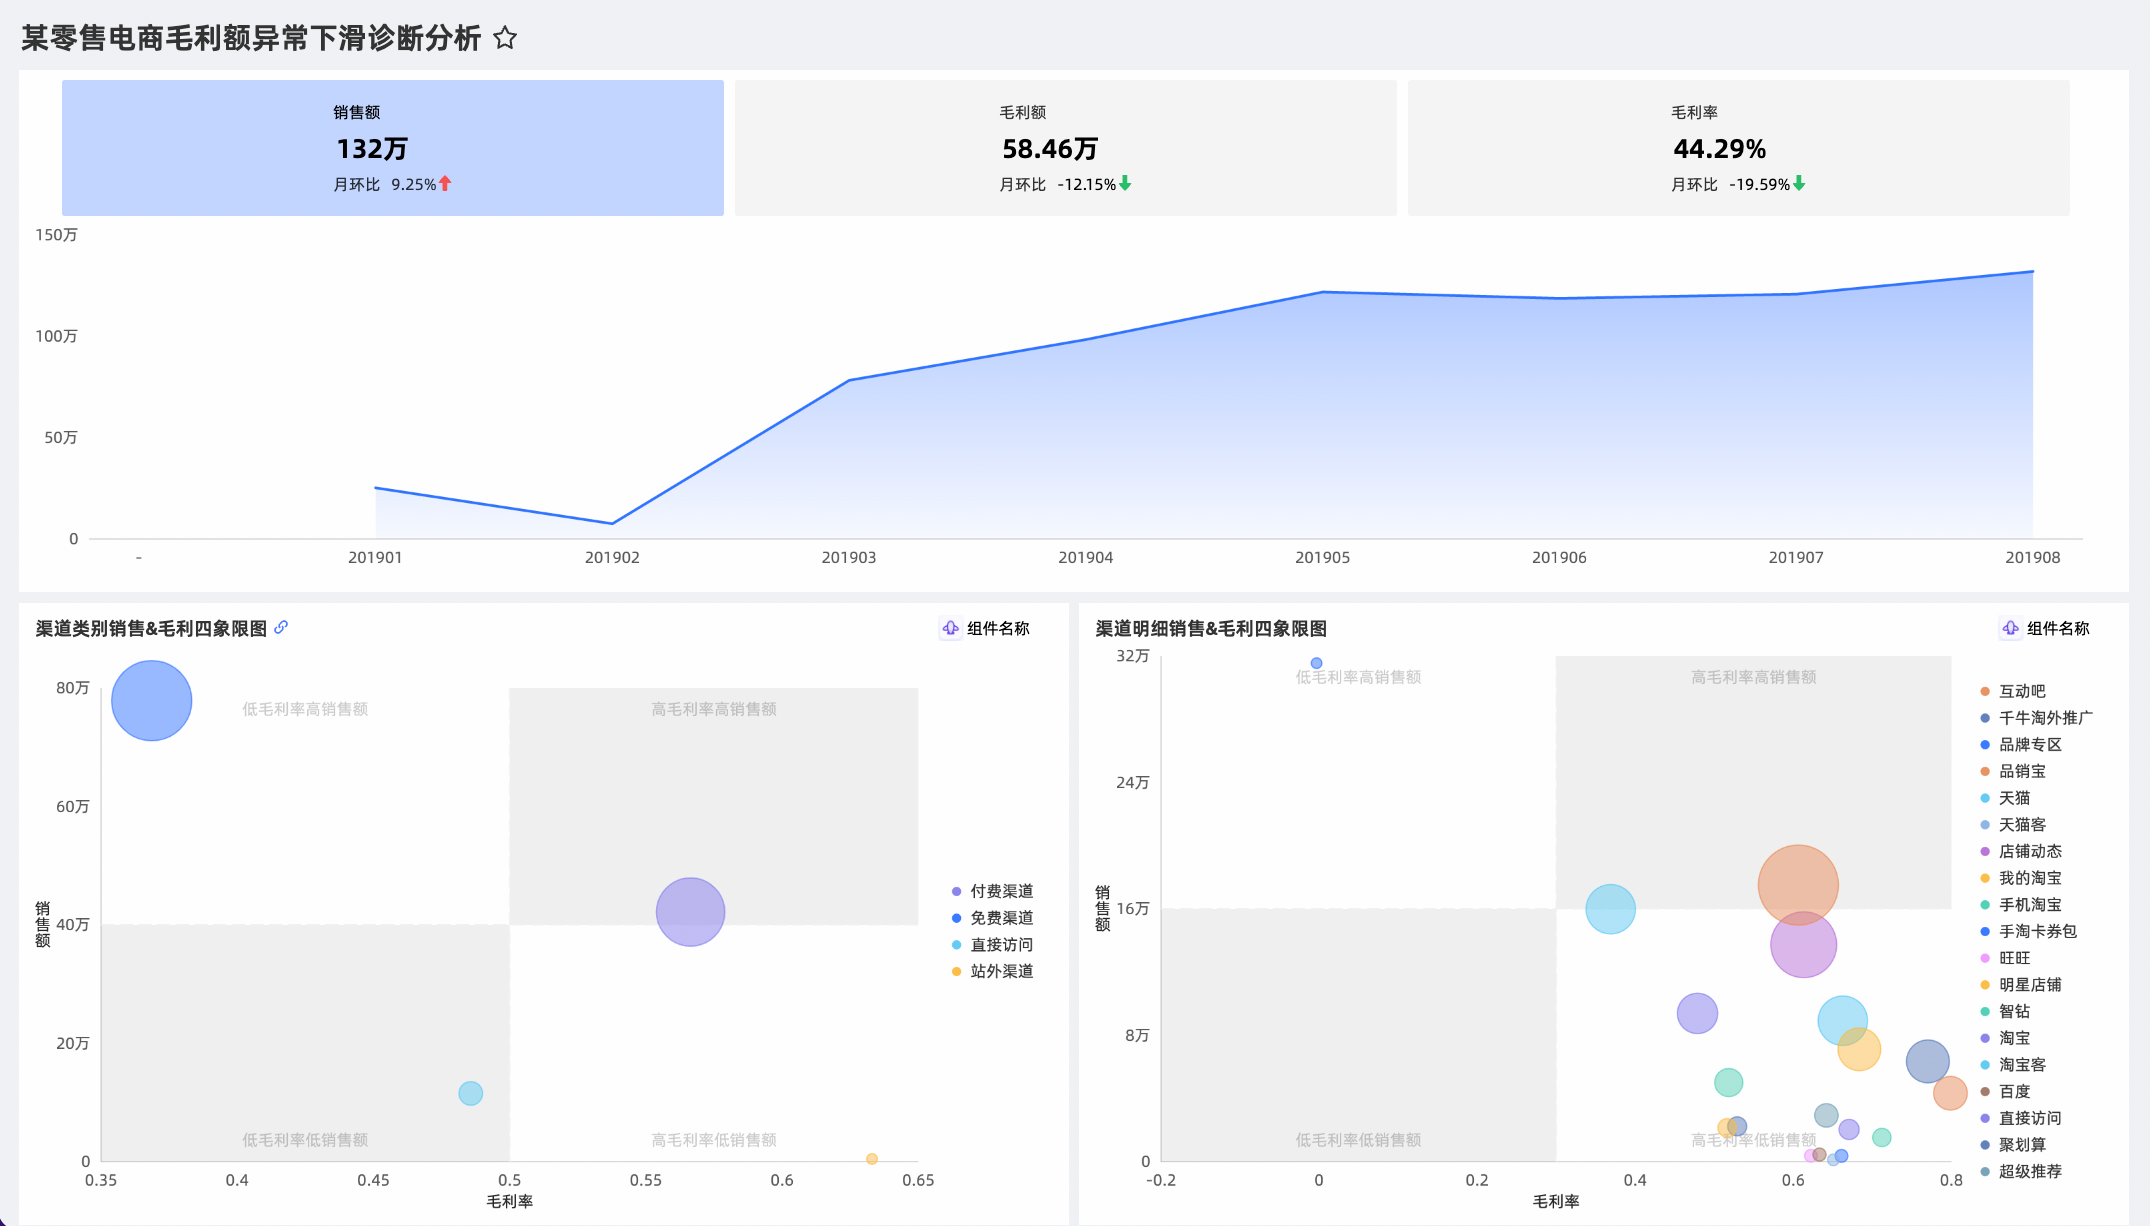Click the link icon beside 渠道类别销售&毛利四象限图
The image size is (2150, 1226).
(281, 627)
